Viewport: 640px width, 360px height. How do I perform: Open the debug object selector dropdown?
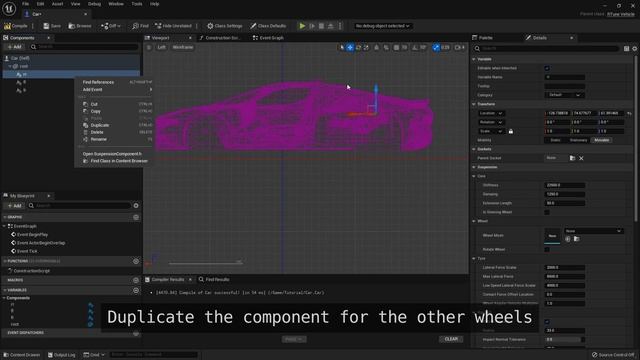tap(382, 26)
